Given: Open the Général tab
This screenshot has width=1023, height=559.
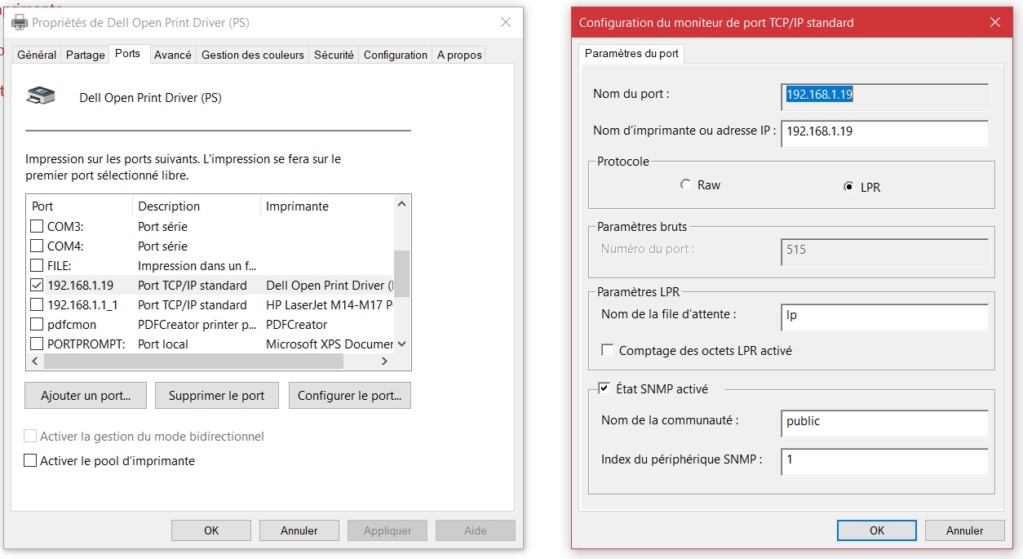Looking at the screenshot, I should 37,55.
